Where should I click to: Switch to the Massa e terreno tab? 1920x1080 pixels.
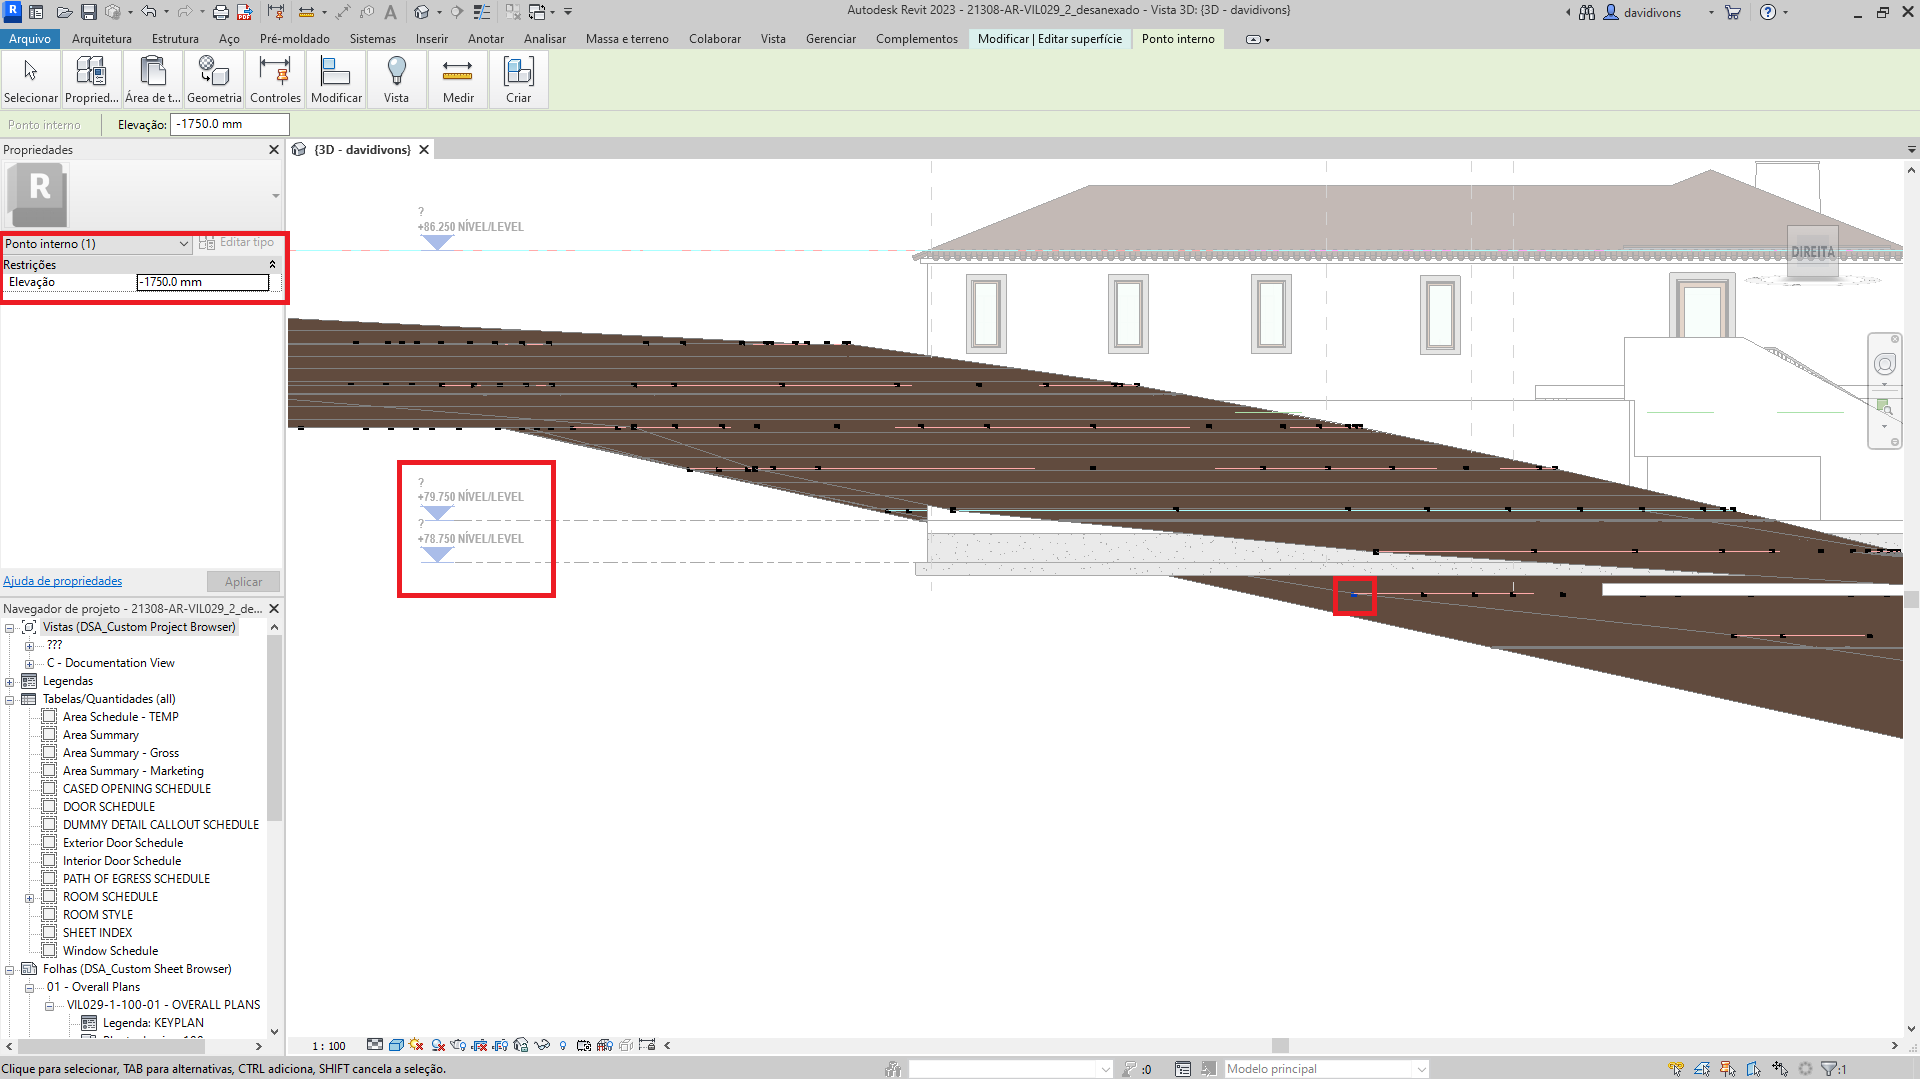626,39
